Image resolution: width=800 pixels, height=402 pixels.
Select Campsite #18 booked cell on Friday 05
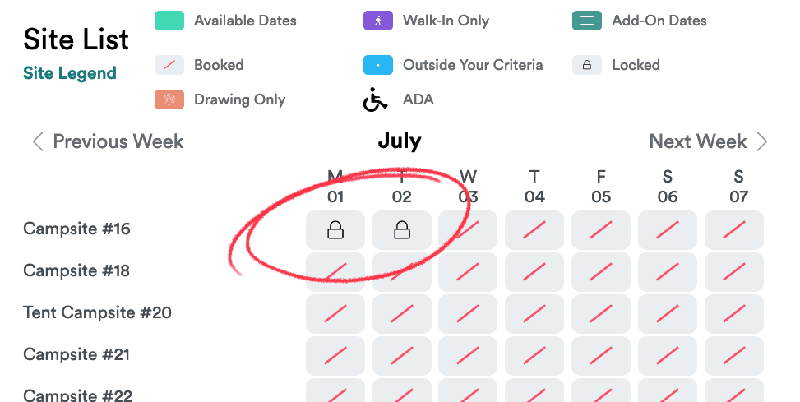click(x=601, y=272)
